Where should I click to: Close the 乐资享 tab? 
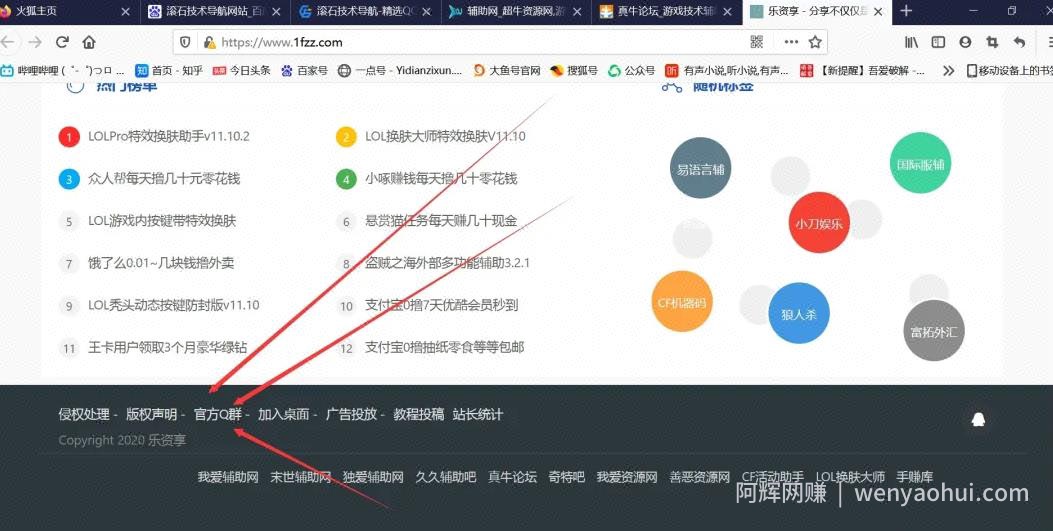(878, 11)
